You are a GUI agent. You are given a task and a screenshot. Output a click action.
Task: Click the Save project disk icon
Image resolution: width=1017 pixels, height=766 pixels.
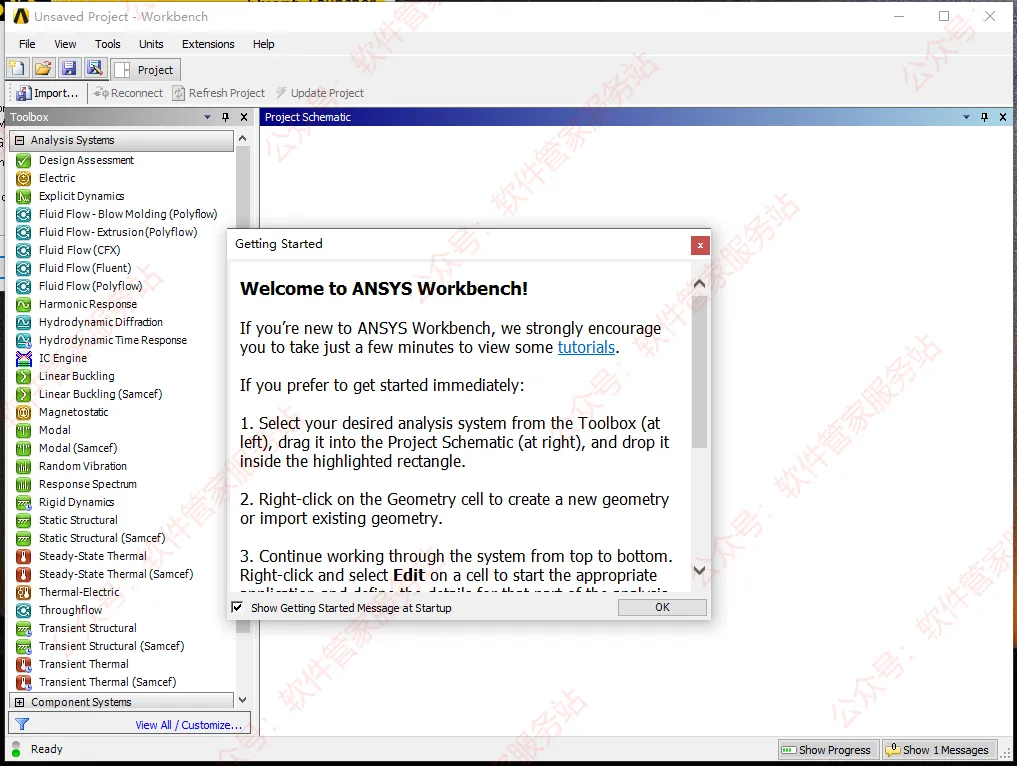pos(69,68)
